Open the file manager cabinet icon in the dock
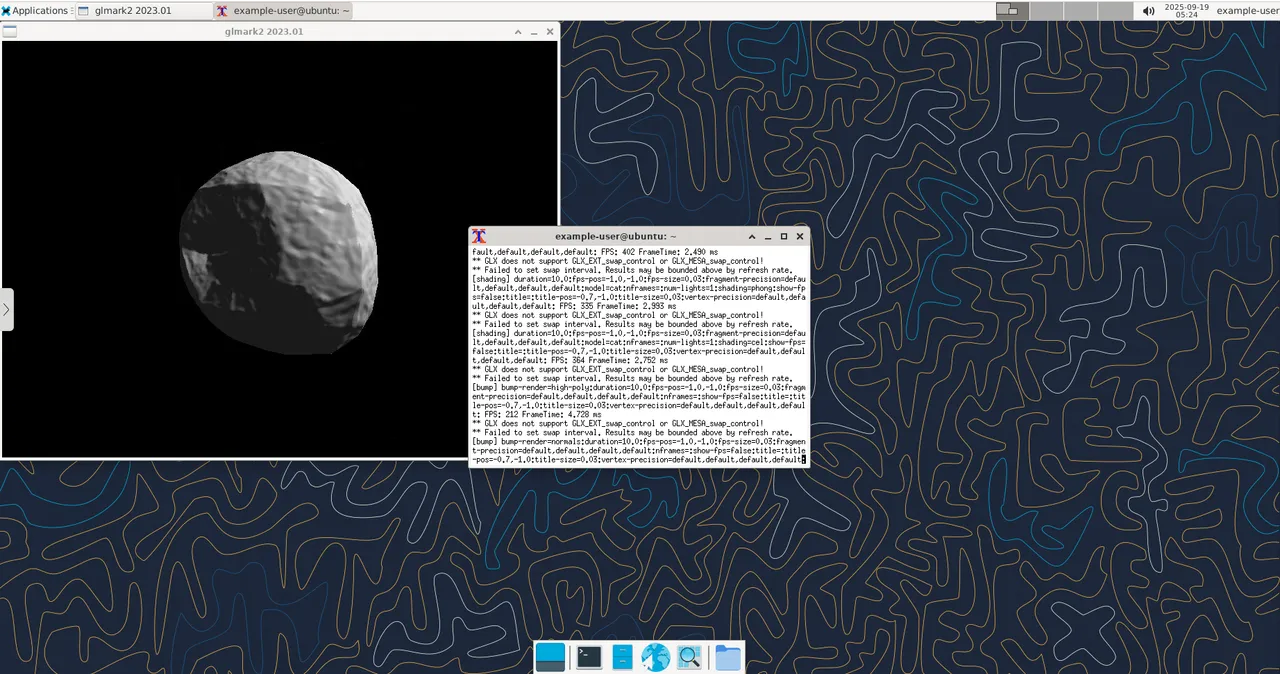The height and width of the screenshot is (674, 1280). click(x=622, y=657)
